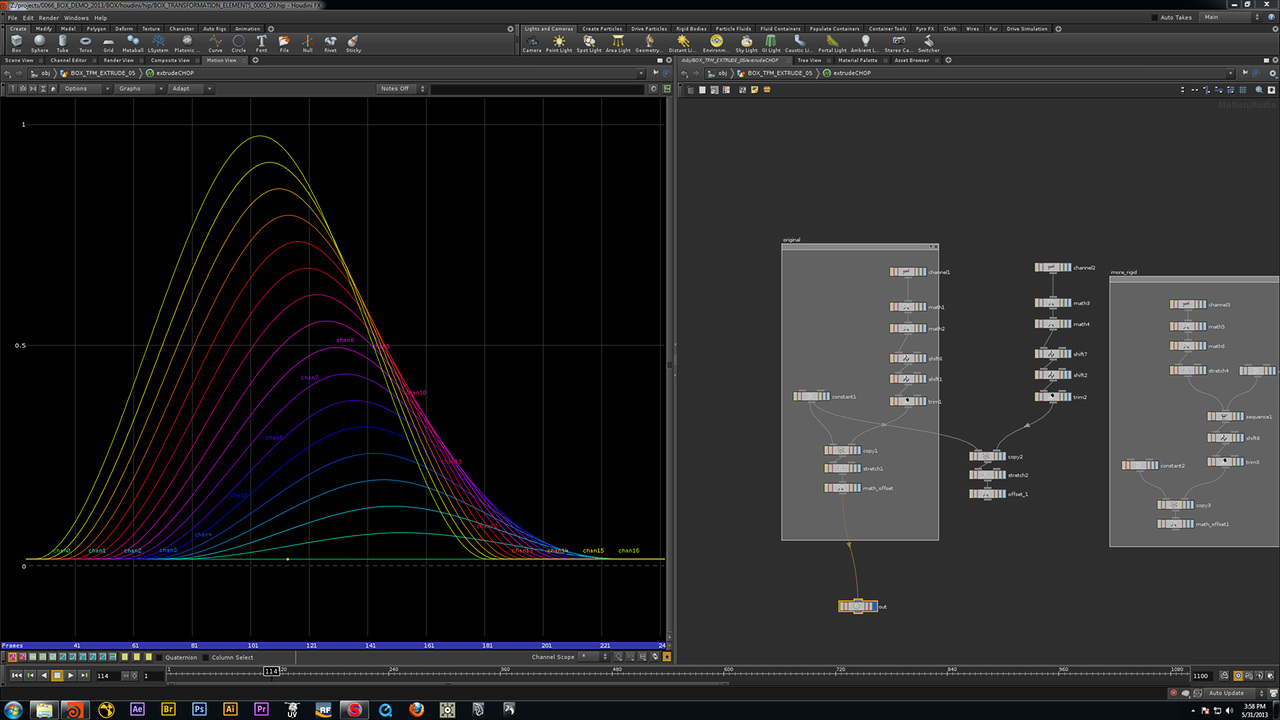
Task: Select the LSystem shelf tool
Action: tap(158, 43)
